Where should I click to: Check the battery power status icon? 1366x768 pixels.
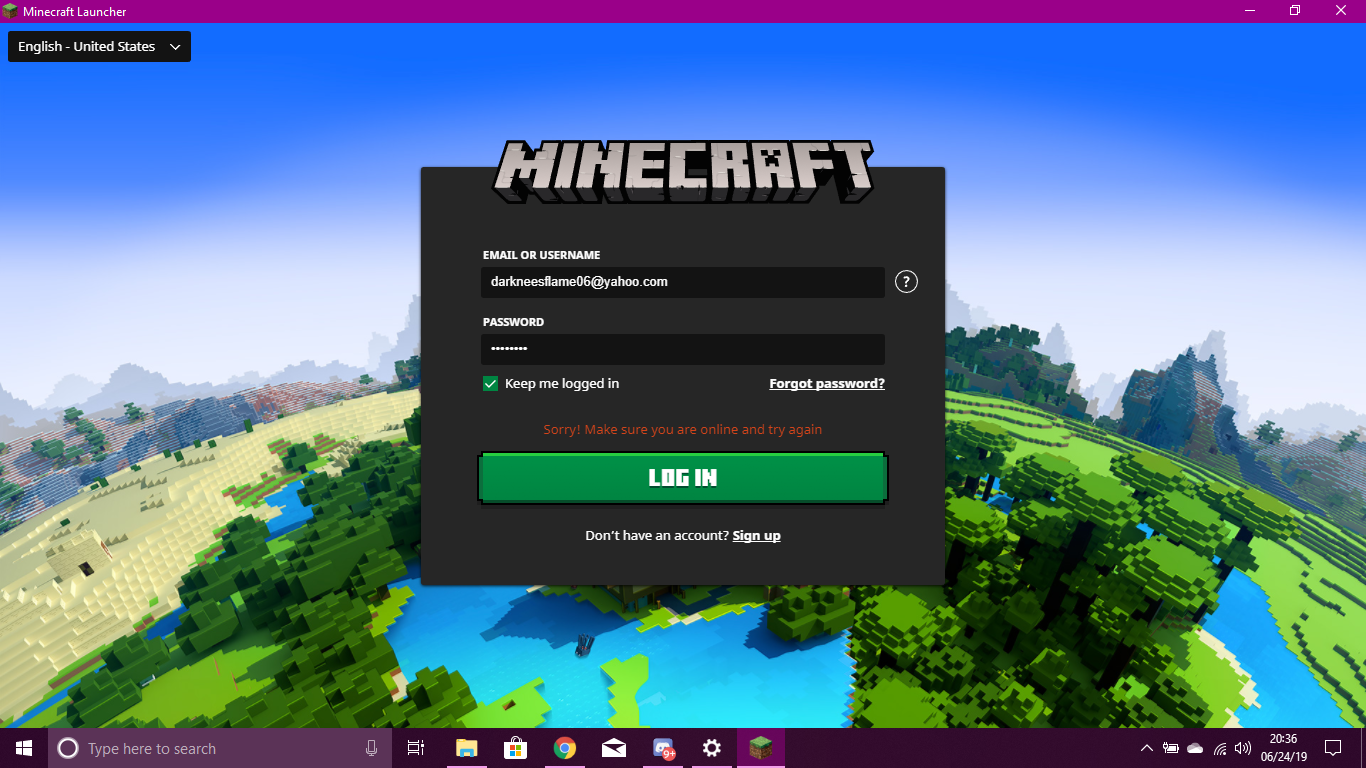[x=1171, y=748]
